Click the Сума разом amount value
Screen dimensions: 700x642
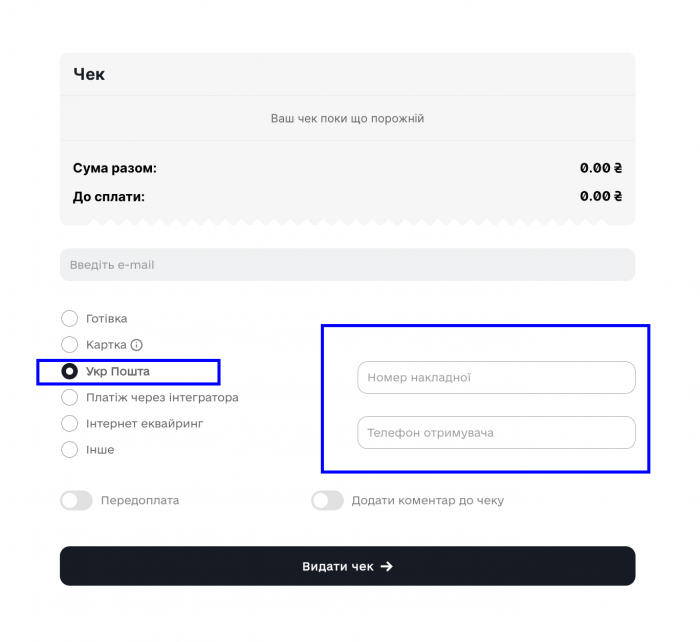601,168
